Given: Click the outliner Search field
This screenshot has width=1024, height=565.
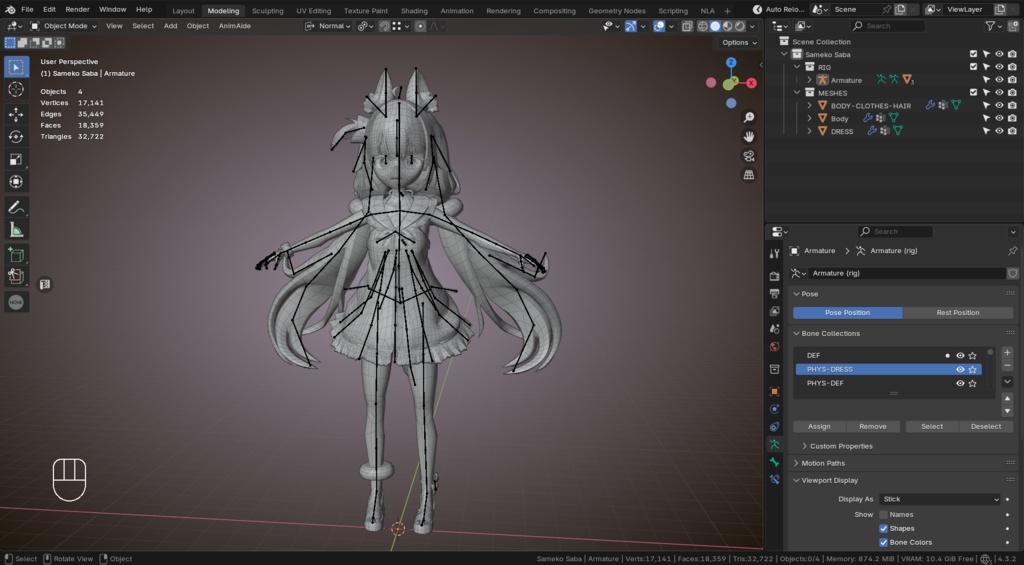Looking at the screenshot, I should (888, 26).
